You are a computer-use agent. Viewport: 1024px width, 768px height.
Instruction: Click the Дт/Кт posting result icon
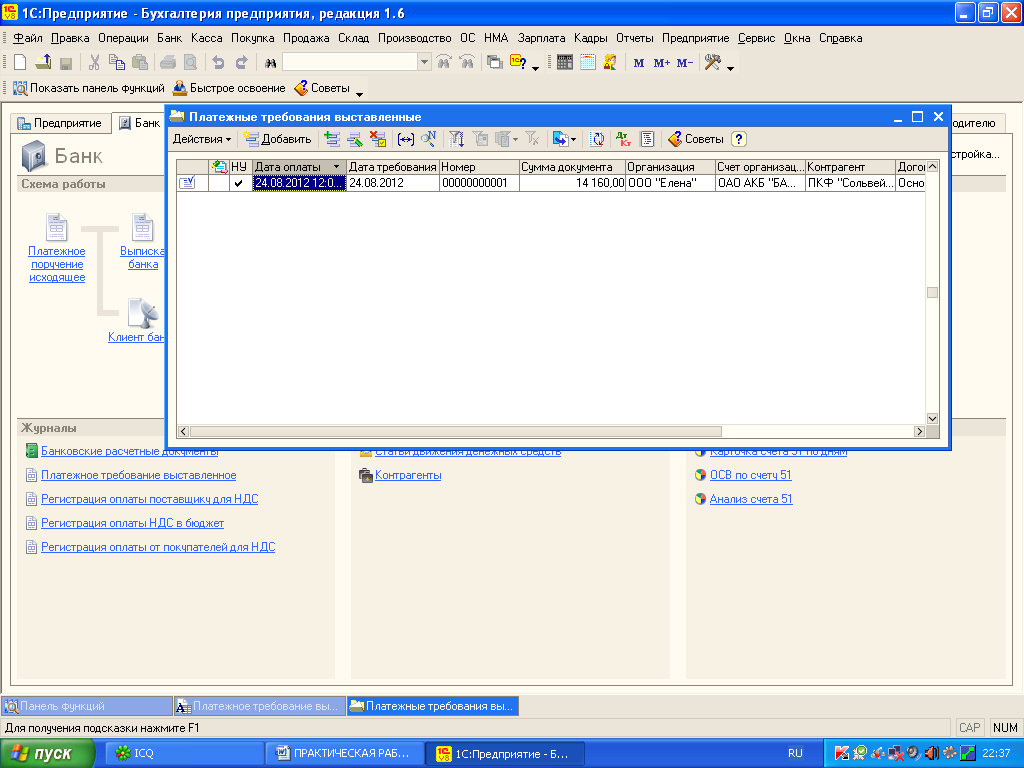point(624,139)
